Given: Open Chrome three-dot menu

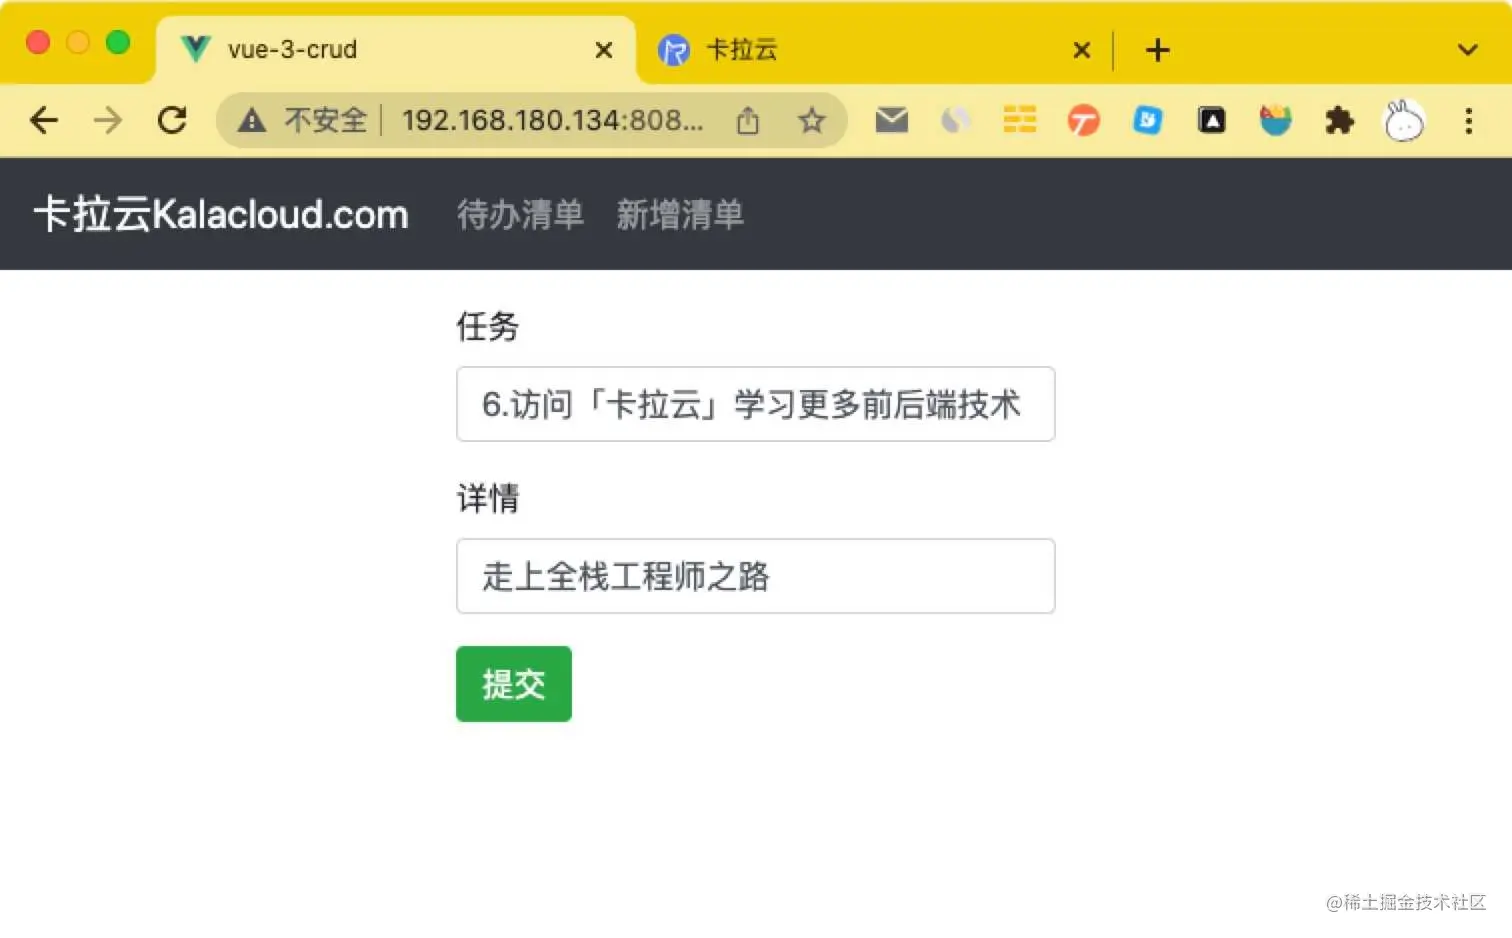Looking at the screenshot, I should tap(1469, 121).
